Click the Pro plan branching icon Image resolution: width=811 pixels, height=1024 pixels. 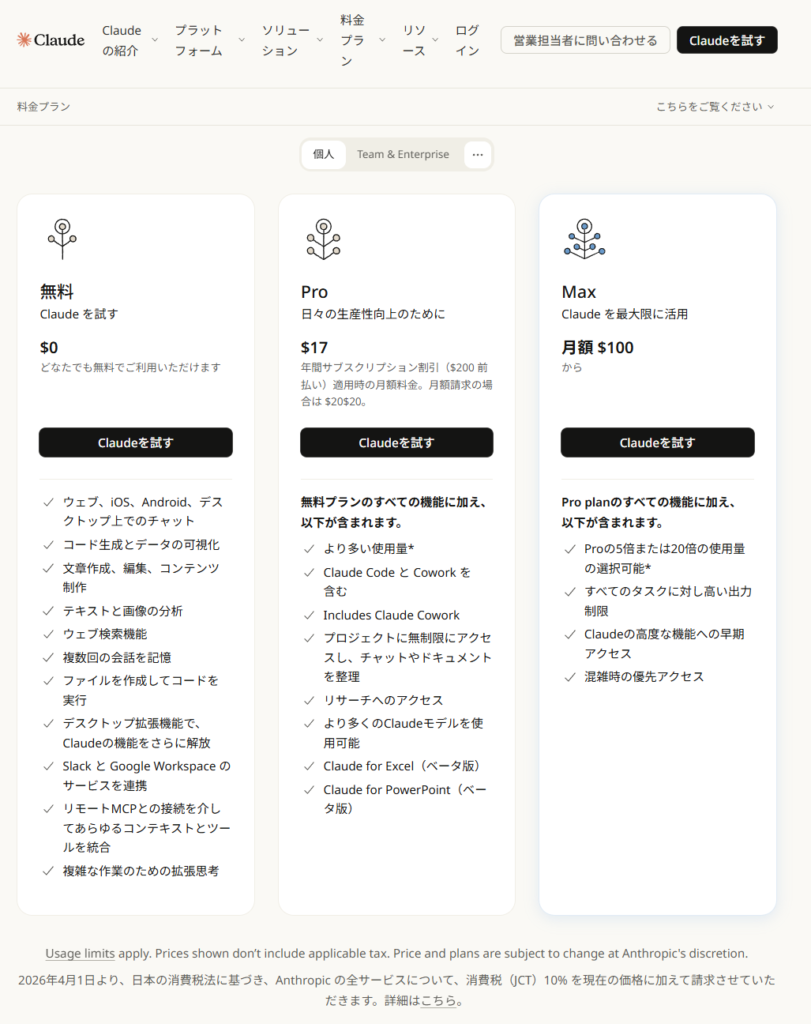point(323,239)
